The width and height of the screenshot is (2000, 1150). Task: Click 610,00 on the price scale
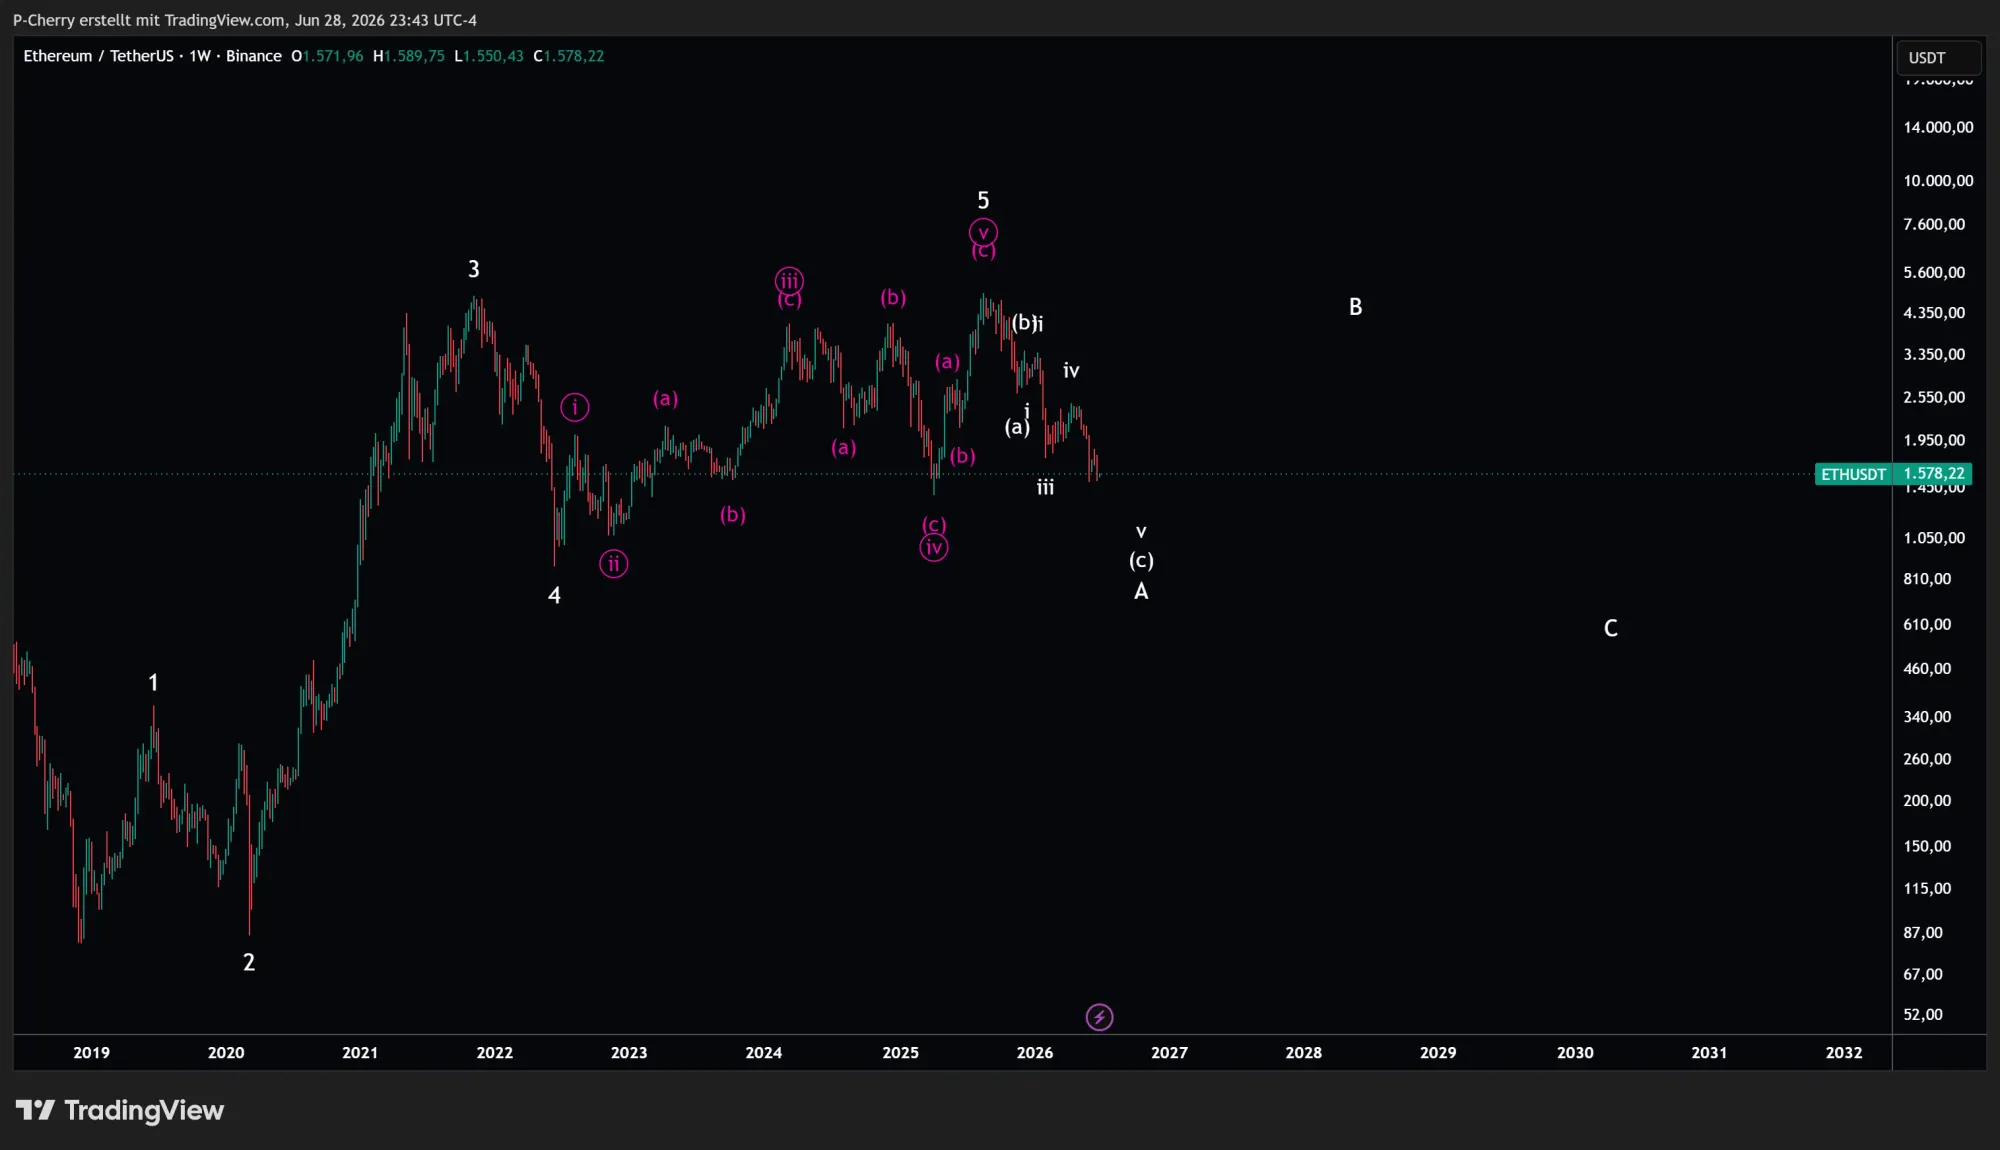(1927, 624)
